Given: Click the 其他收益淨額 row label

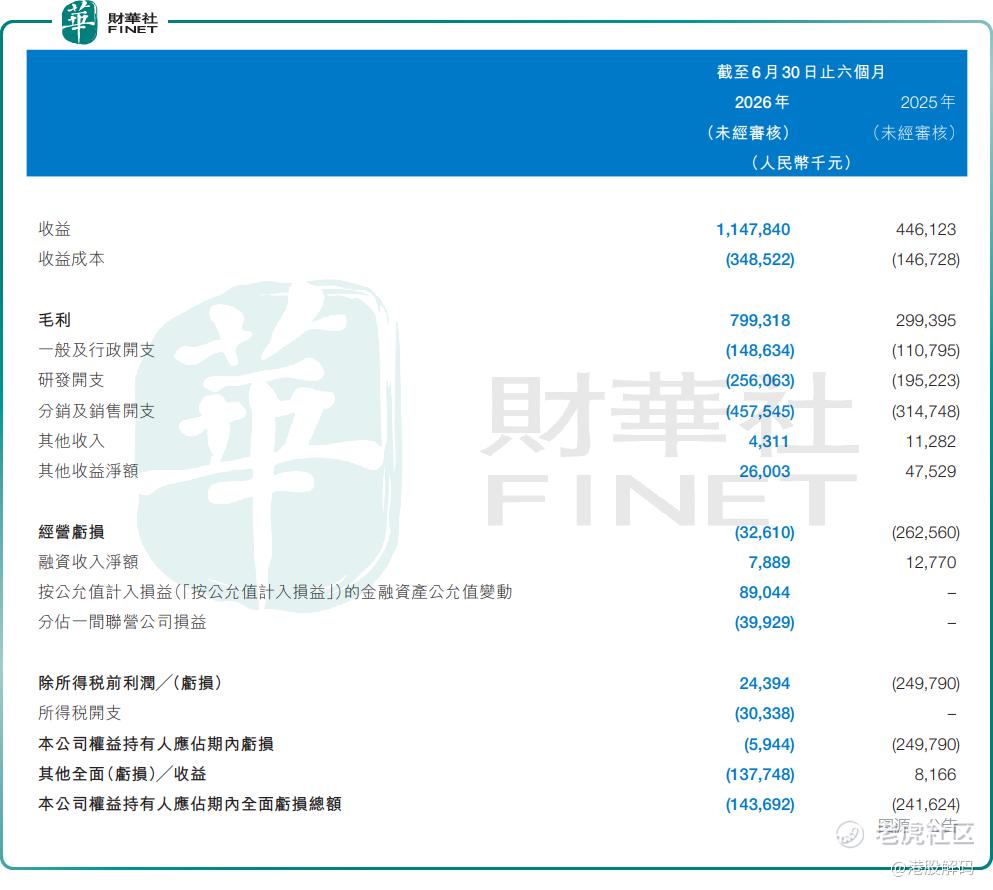Looking at the screenshot, I should point(88,471).
